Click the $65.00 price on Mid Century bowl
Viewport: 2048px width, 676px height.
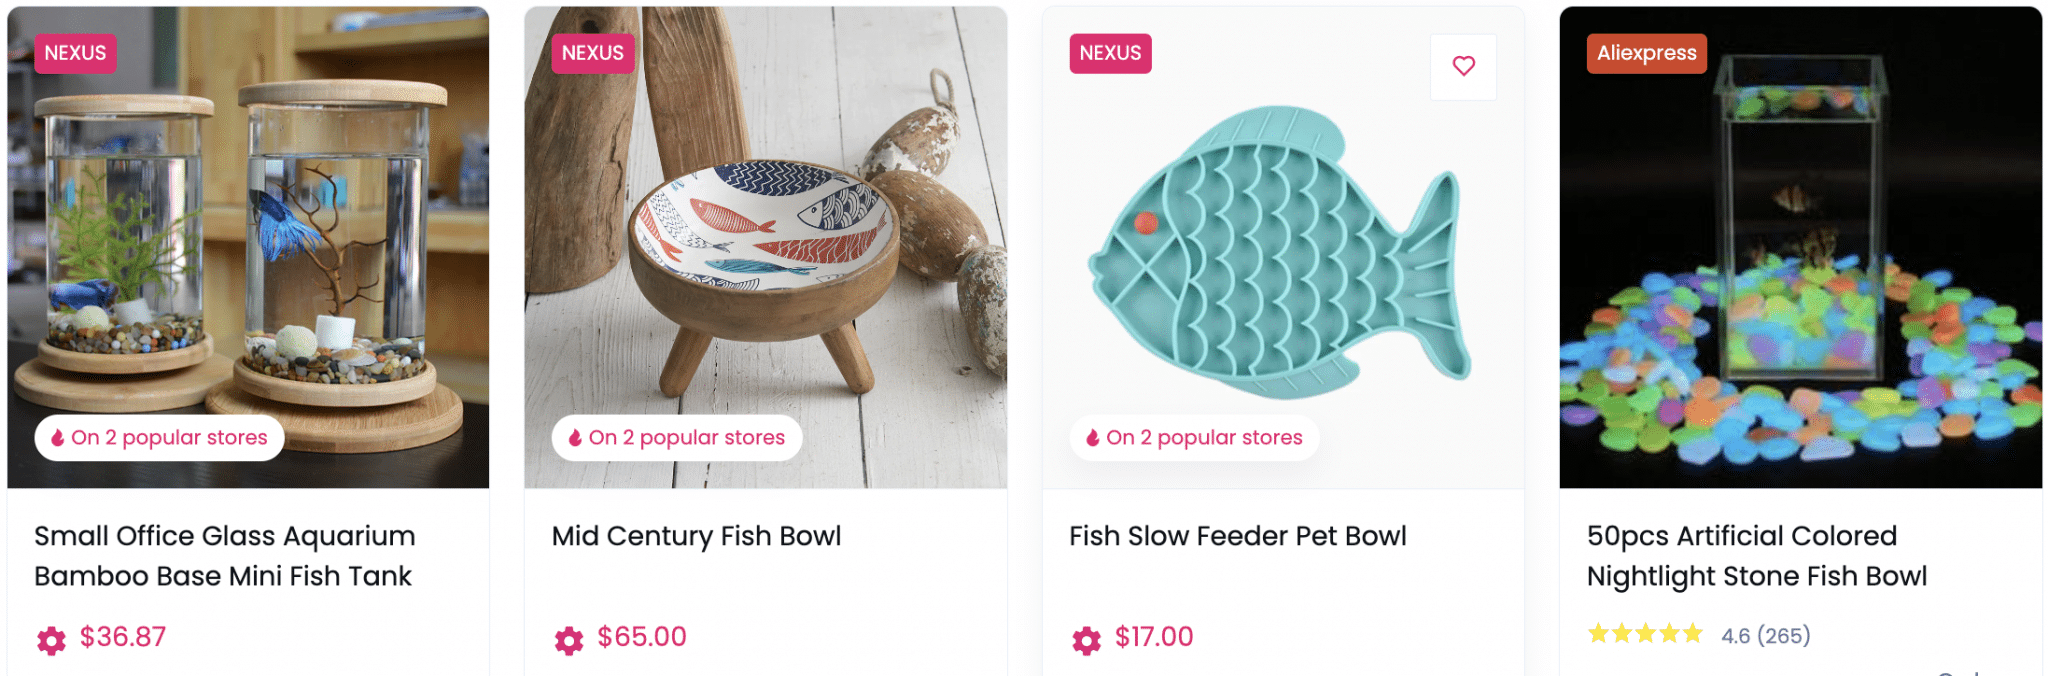[x=642, y=637]
